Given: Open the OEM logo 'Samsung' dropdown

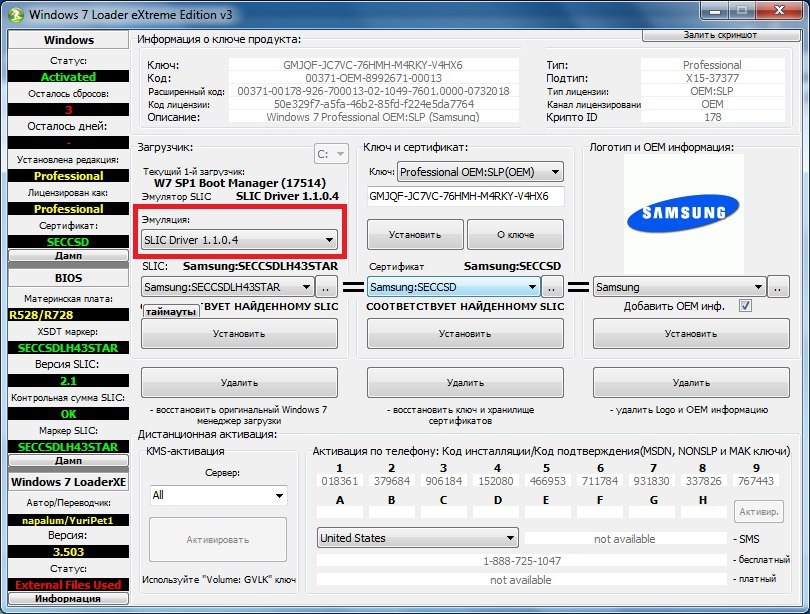Looking at the screenshot, I should click(x=679, y=287).
